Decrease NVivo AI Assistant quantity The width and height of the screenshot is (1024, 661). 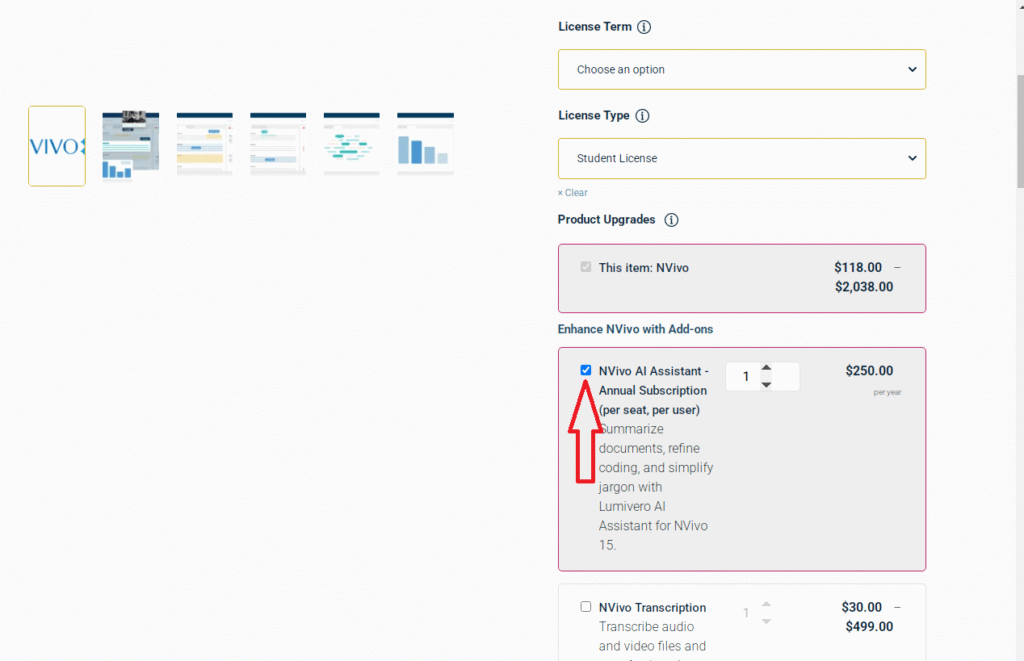(x=767, y=385)
